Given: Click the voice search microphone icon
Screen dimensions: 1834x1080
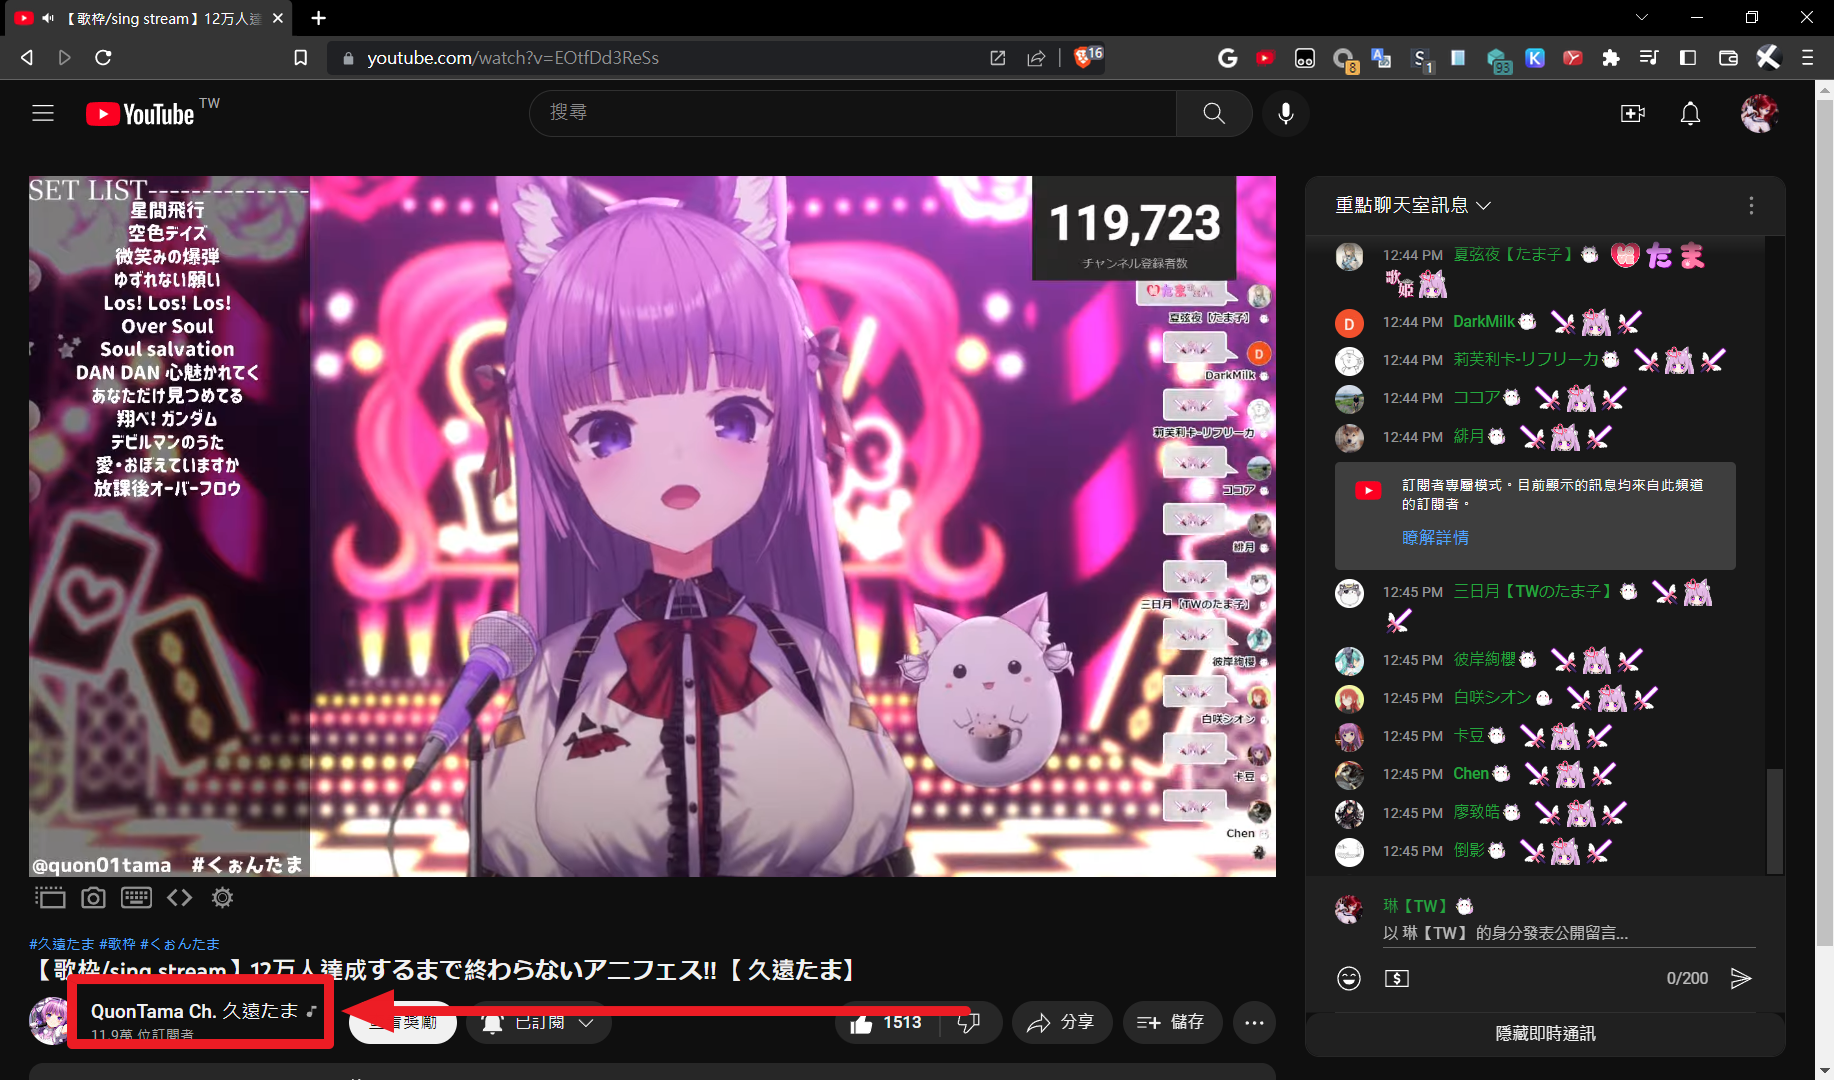Looking at the screenshot, I should coord(1286,113).
